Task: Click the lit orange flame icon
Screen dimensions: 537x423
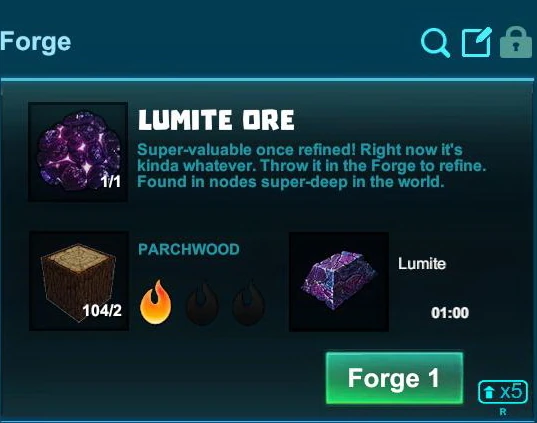Action: [x=155, y=302]
